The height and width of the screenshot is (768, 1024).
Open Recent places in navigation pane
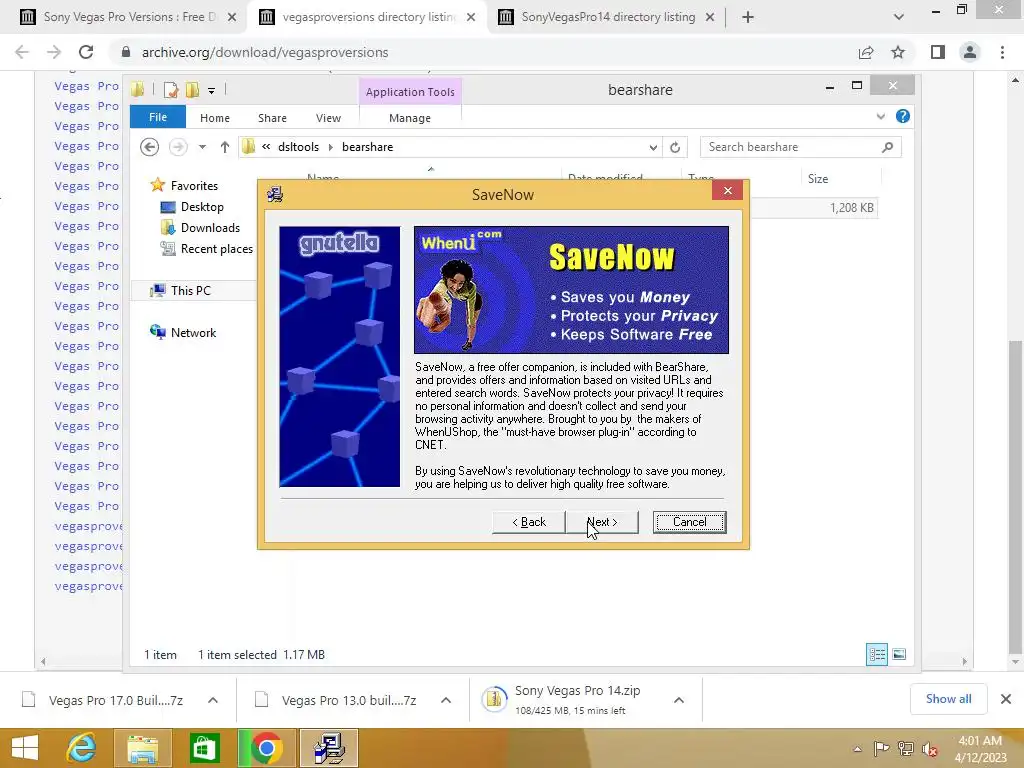coord(216,248)
